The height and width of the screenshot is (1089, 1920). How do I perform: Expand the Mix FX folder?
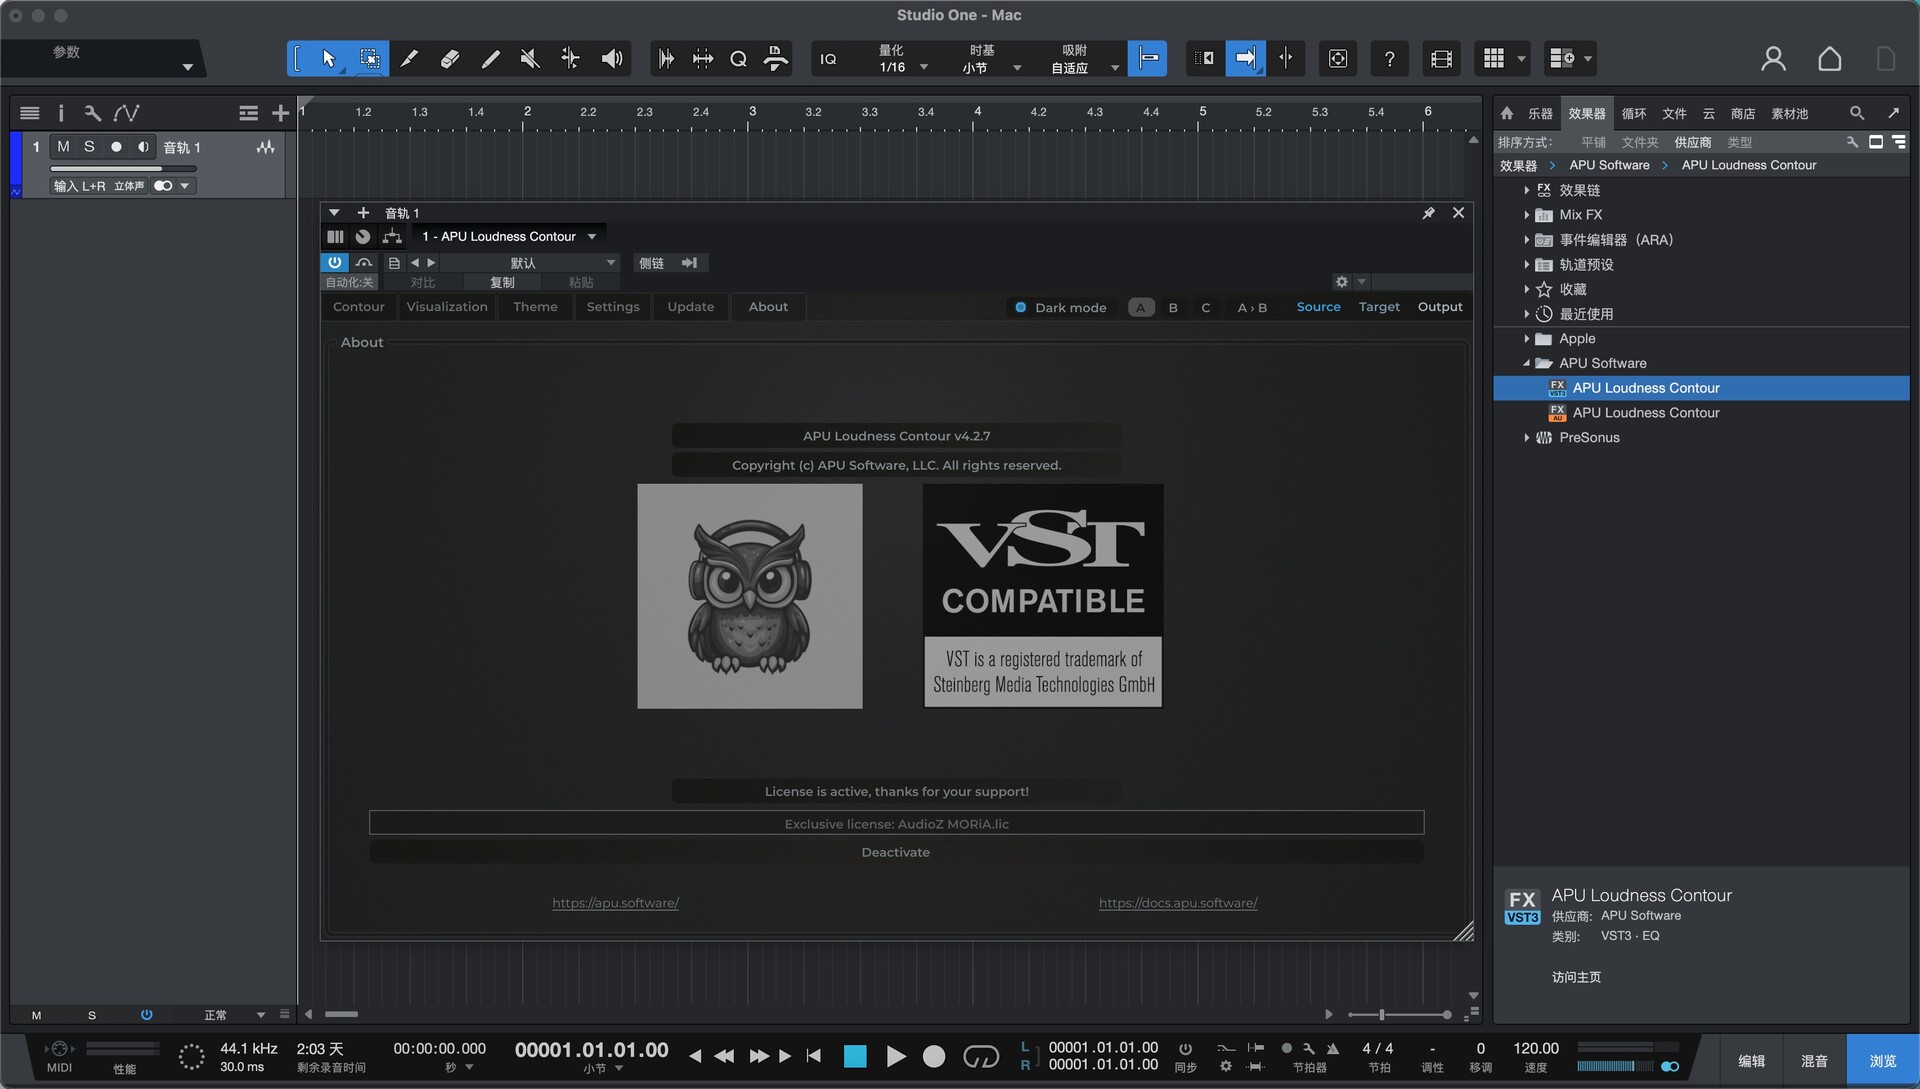1526,215
